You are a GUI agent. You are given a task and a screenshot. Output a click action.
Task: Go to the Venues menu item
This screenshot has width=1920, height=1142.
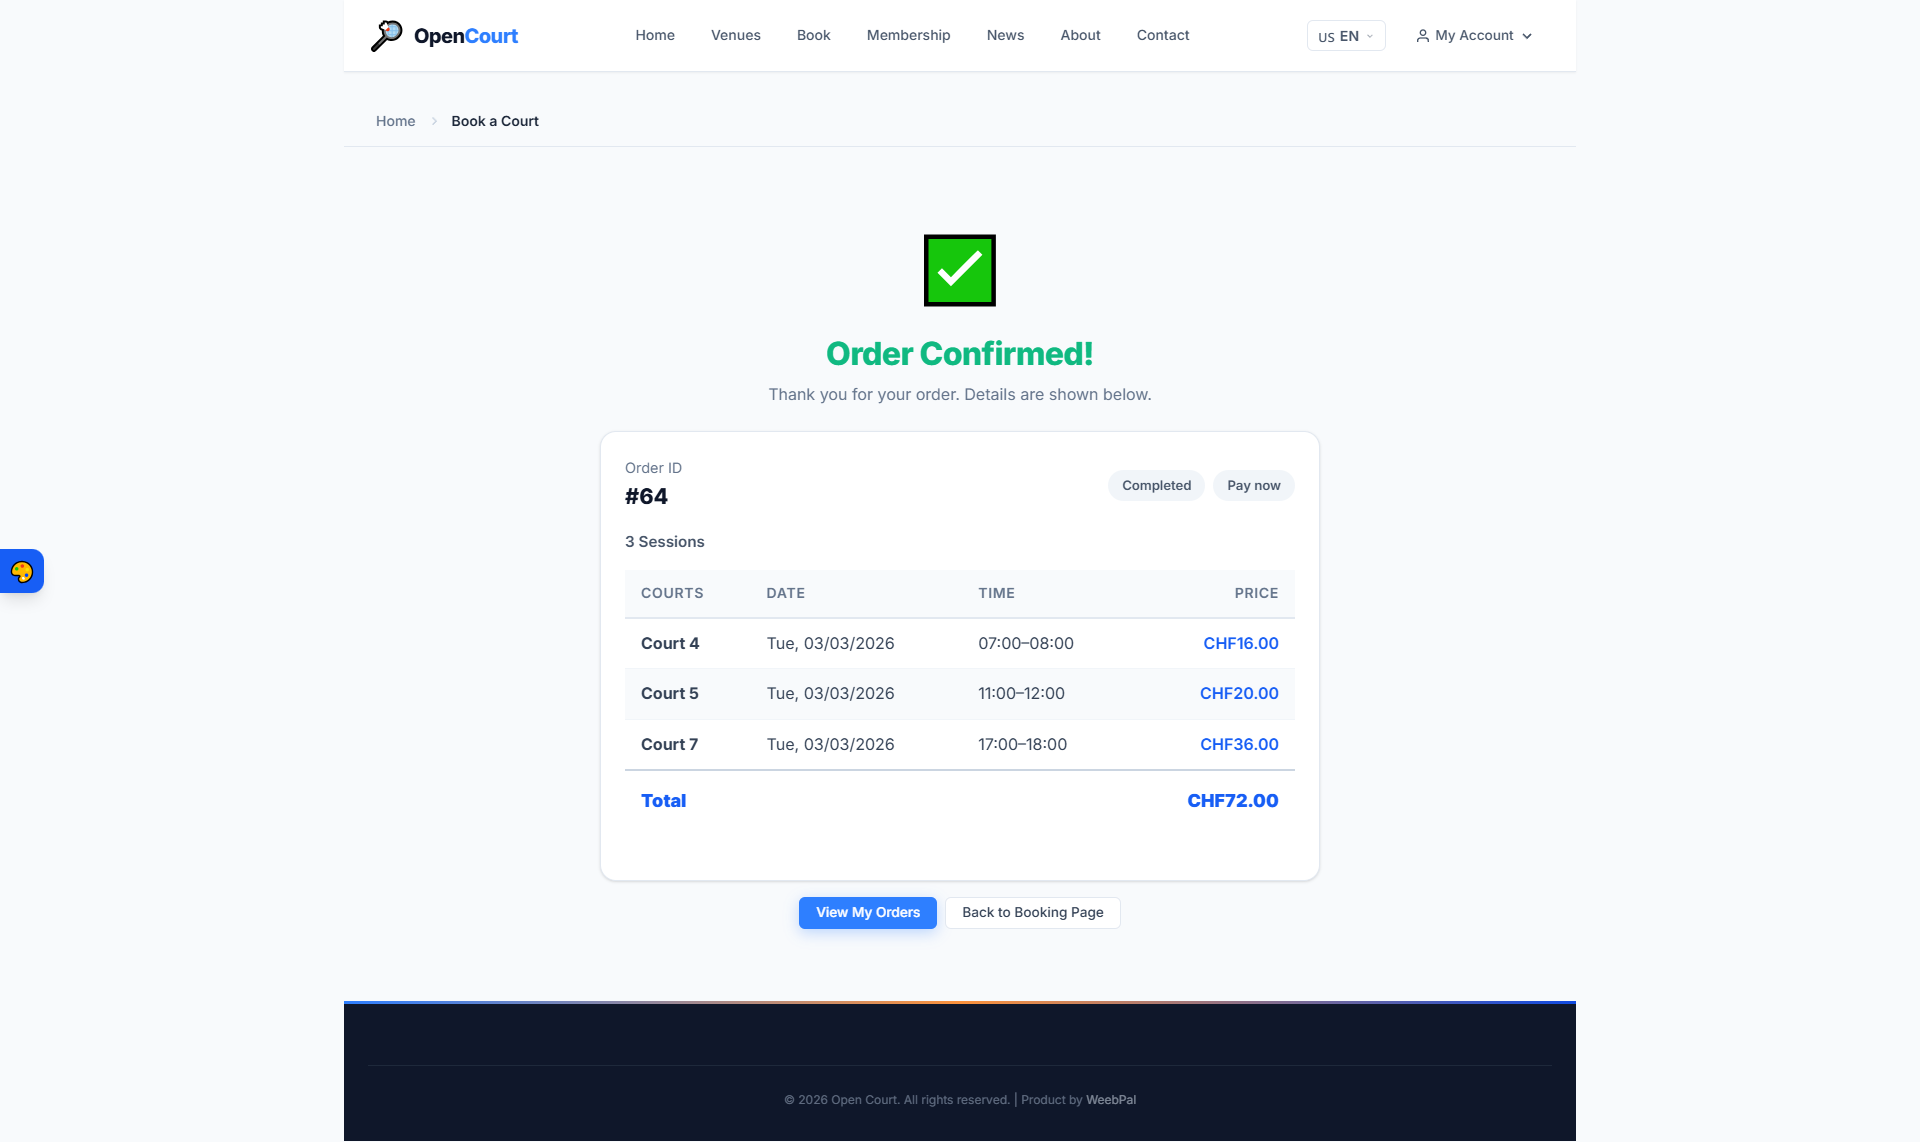735,35
